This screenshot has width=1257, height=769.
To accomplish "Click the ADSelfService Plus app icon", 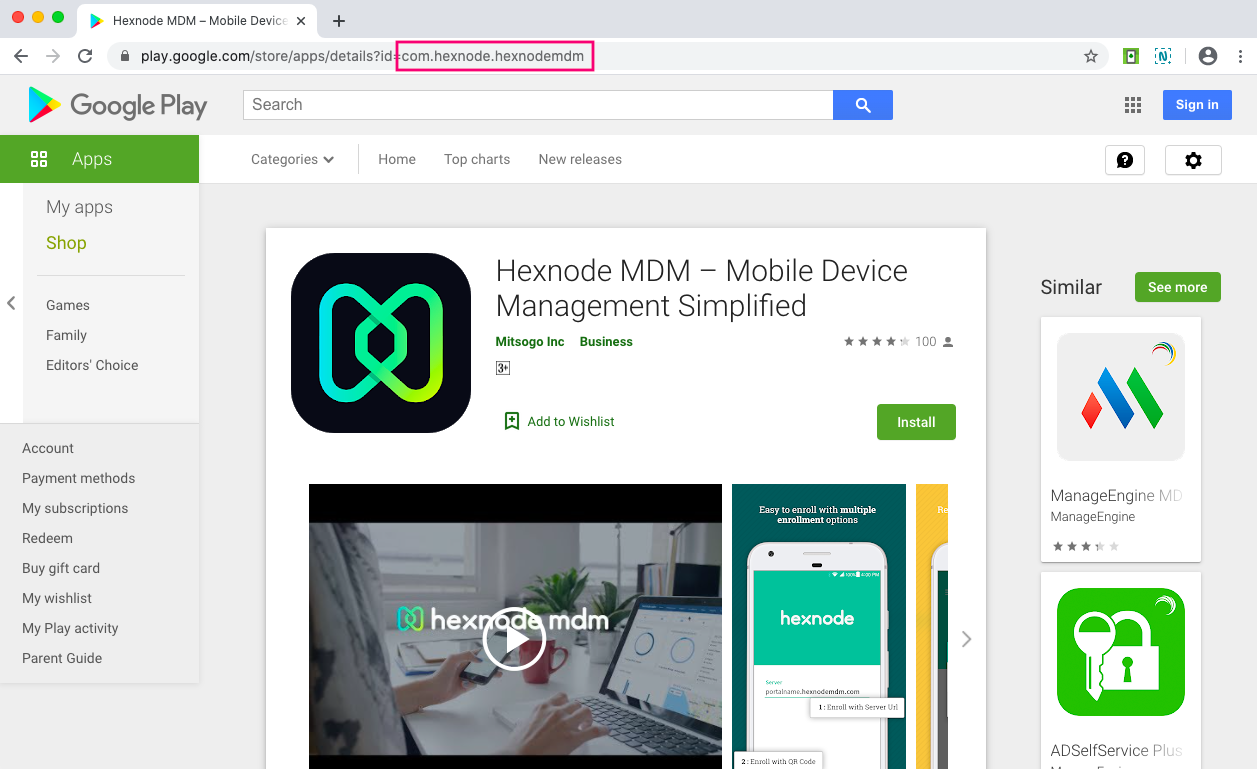I will tap(1121, 652).
